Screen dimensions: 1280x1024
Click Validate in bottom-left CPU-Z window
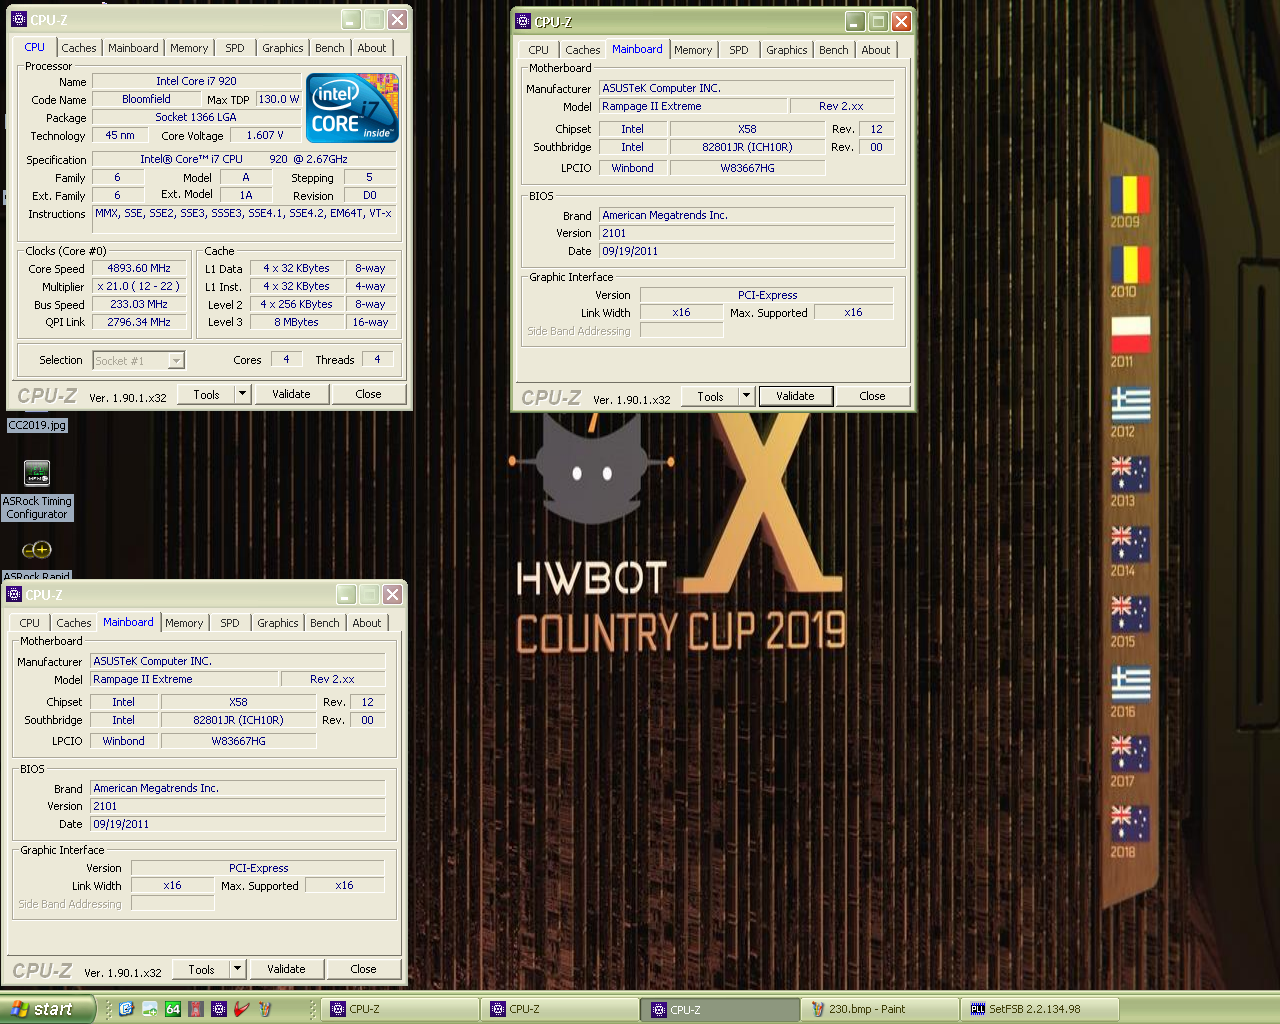point(286,969)
